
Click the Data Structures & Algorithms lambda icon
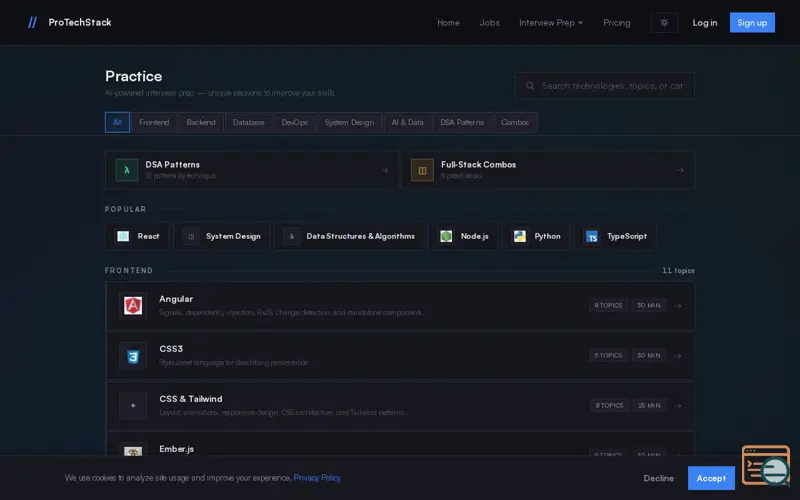coord(291,236)
